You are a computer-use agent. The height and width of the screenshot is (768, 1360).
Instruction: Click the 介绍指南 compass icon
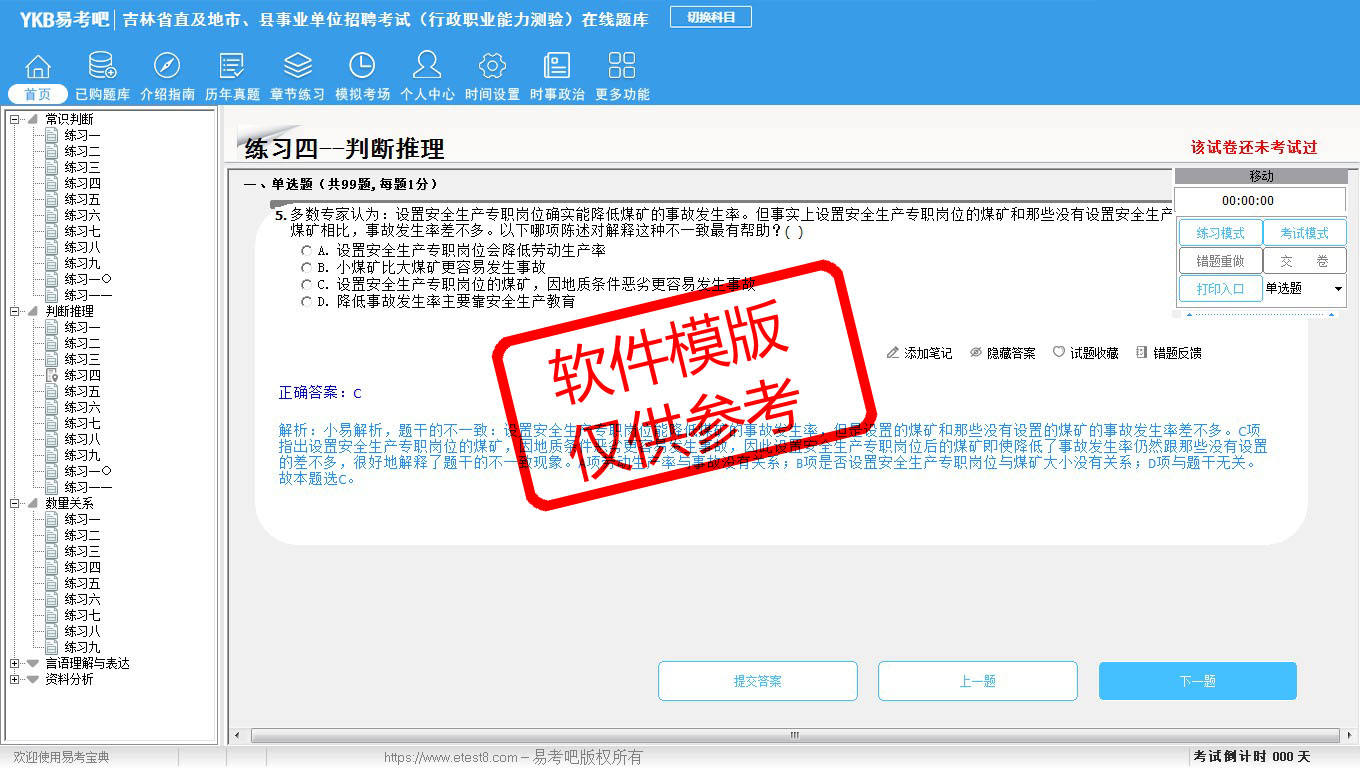(167, 67)
